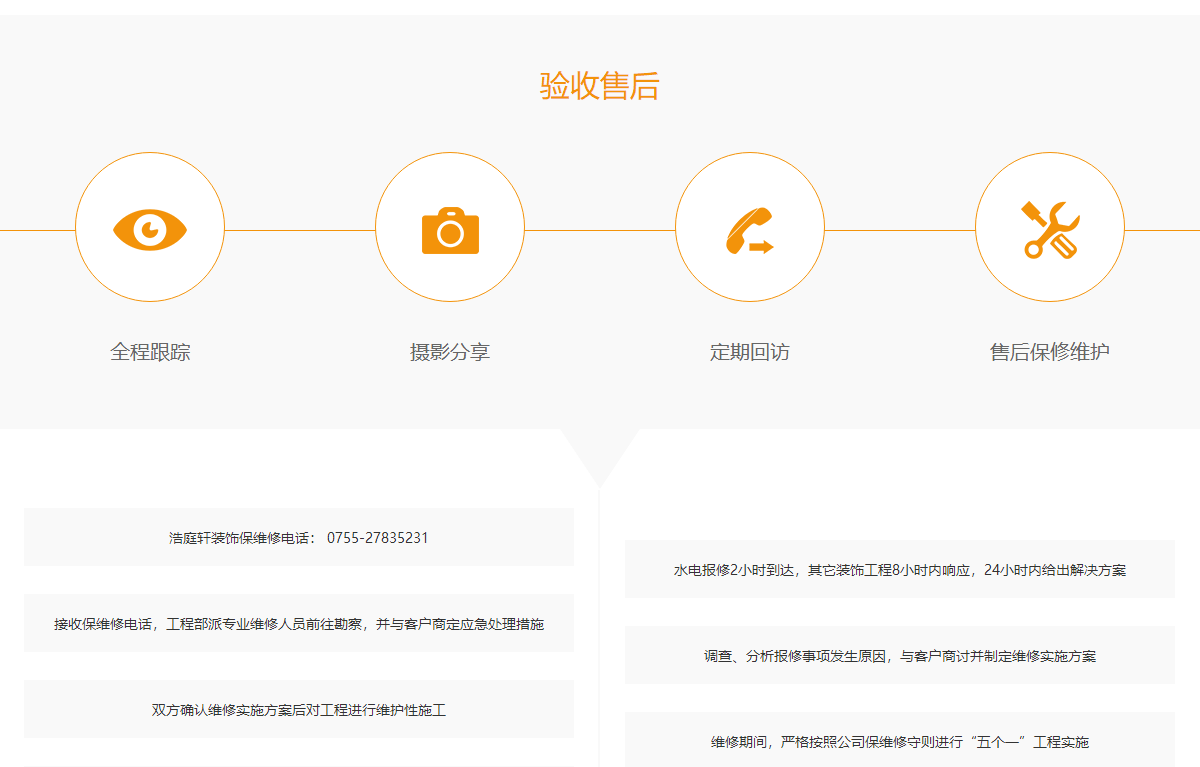Open the repair tools icon for 售后保修维护

pos(1050,227)
